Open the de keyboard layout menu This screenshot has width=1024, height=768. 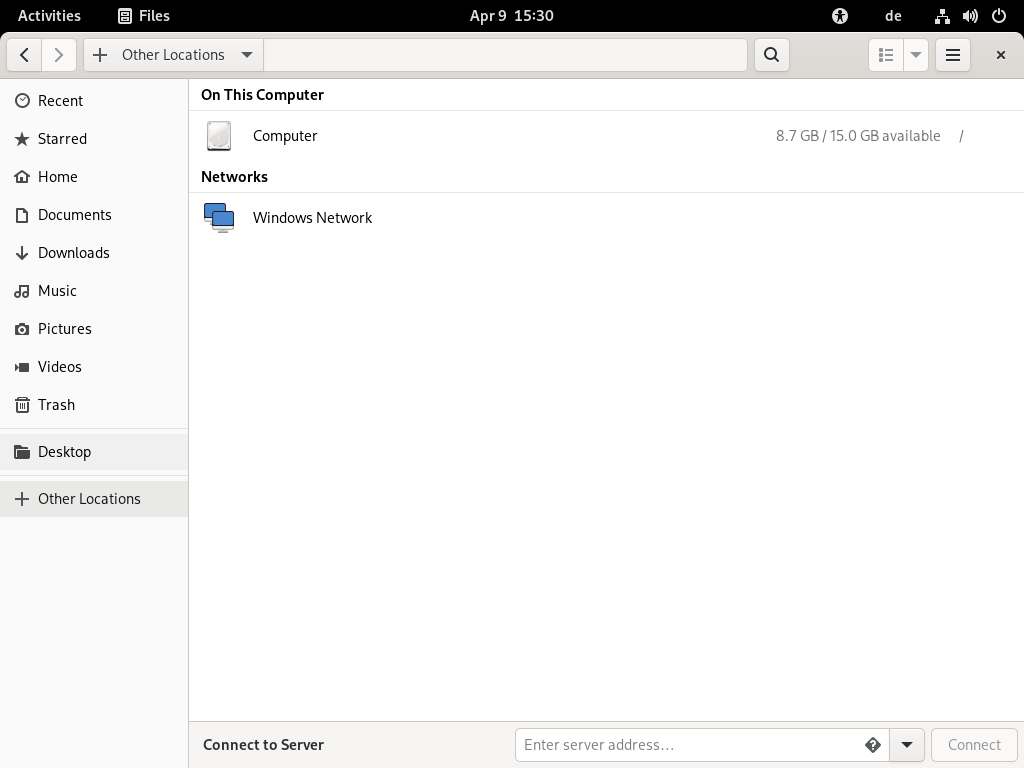tap(893, 16)
